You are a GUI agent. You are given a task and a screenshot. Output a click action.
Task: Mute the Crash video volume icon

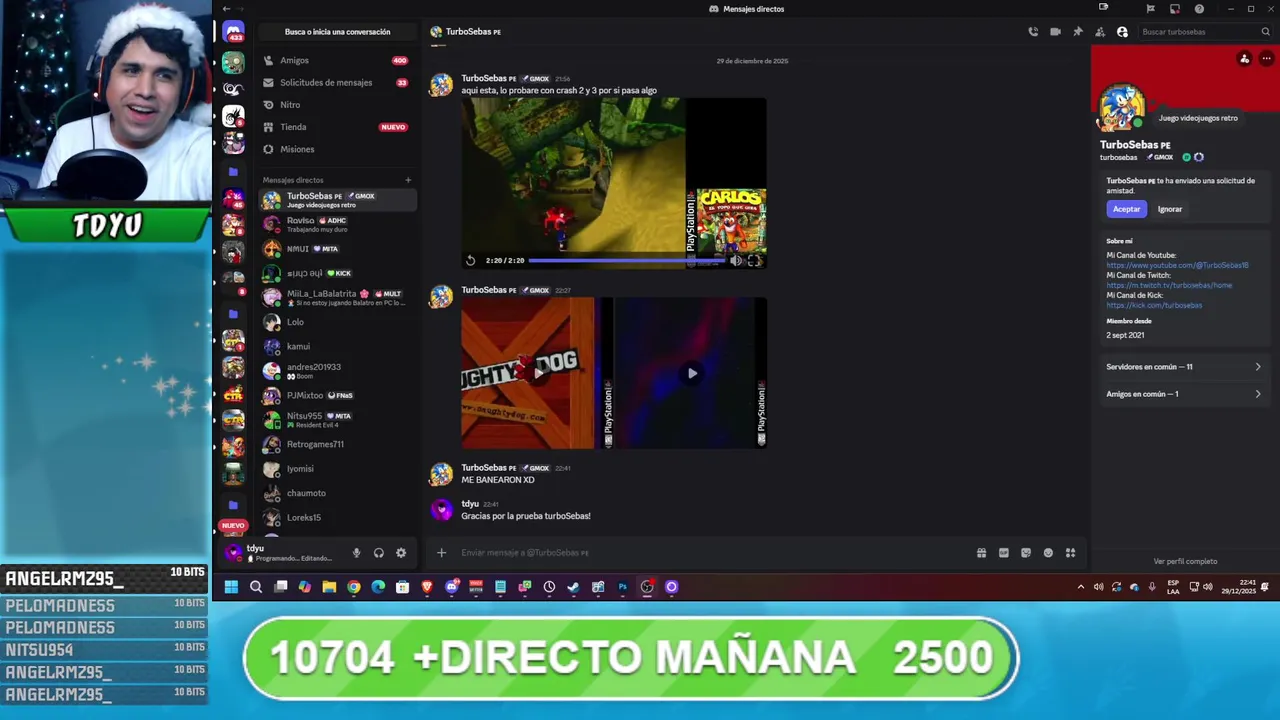[x=736, y=261]
